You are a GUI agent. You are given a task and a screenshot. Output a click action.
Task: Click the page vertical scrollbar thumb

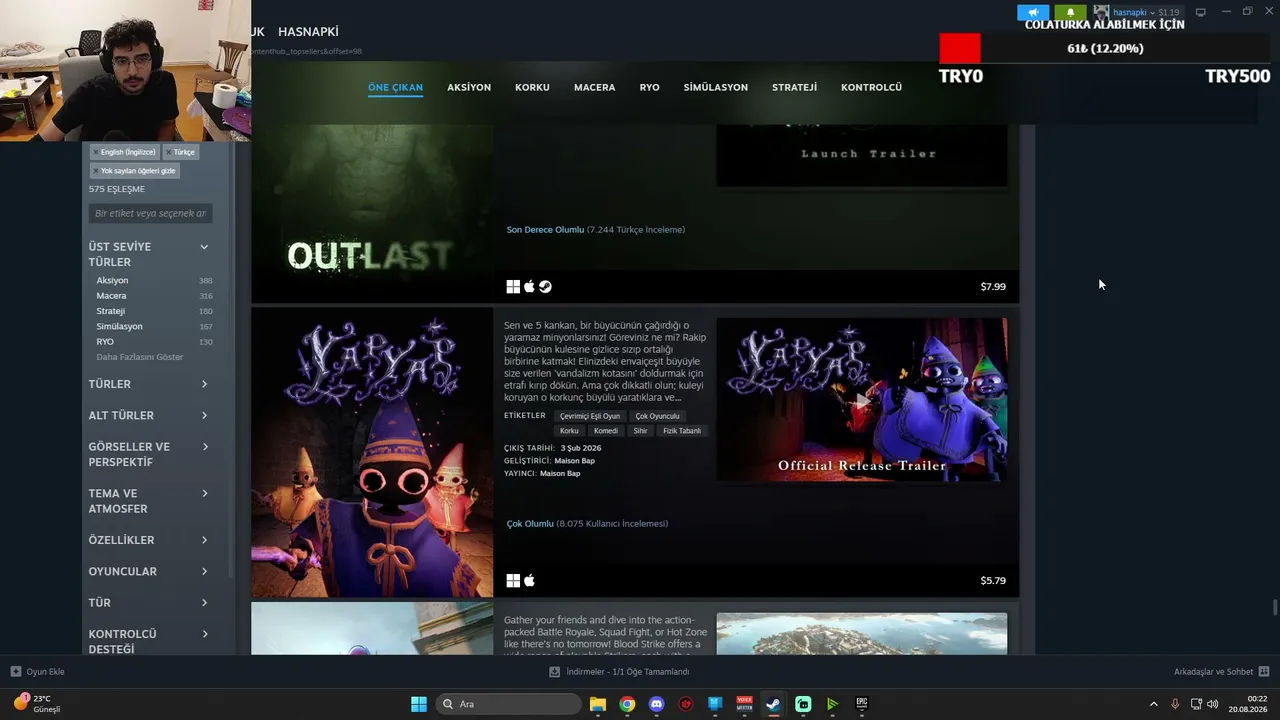[x=1274, y=608]
